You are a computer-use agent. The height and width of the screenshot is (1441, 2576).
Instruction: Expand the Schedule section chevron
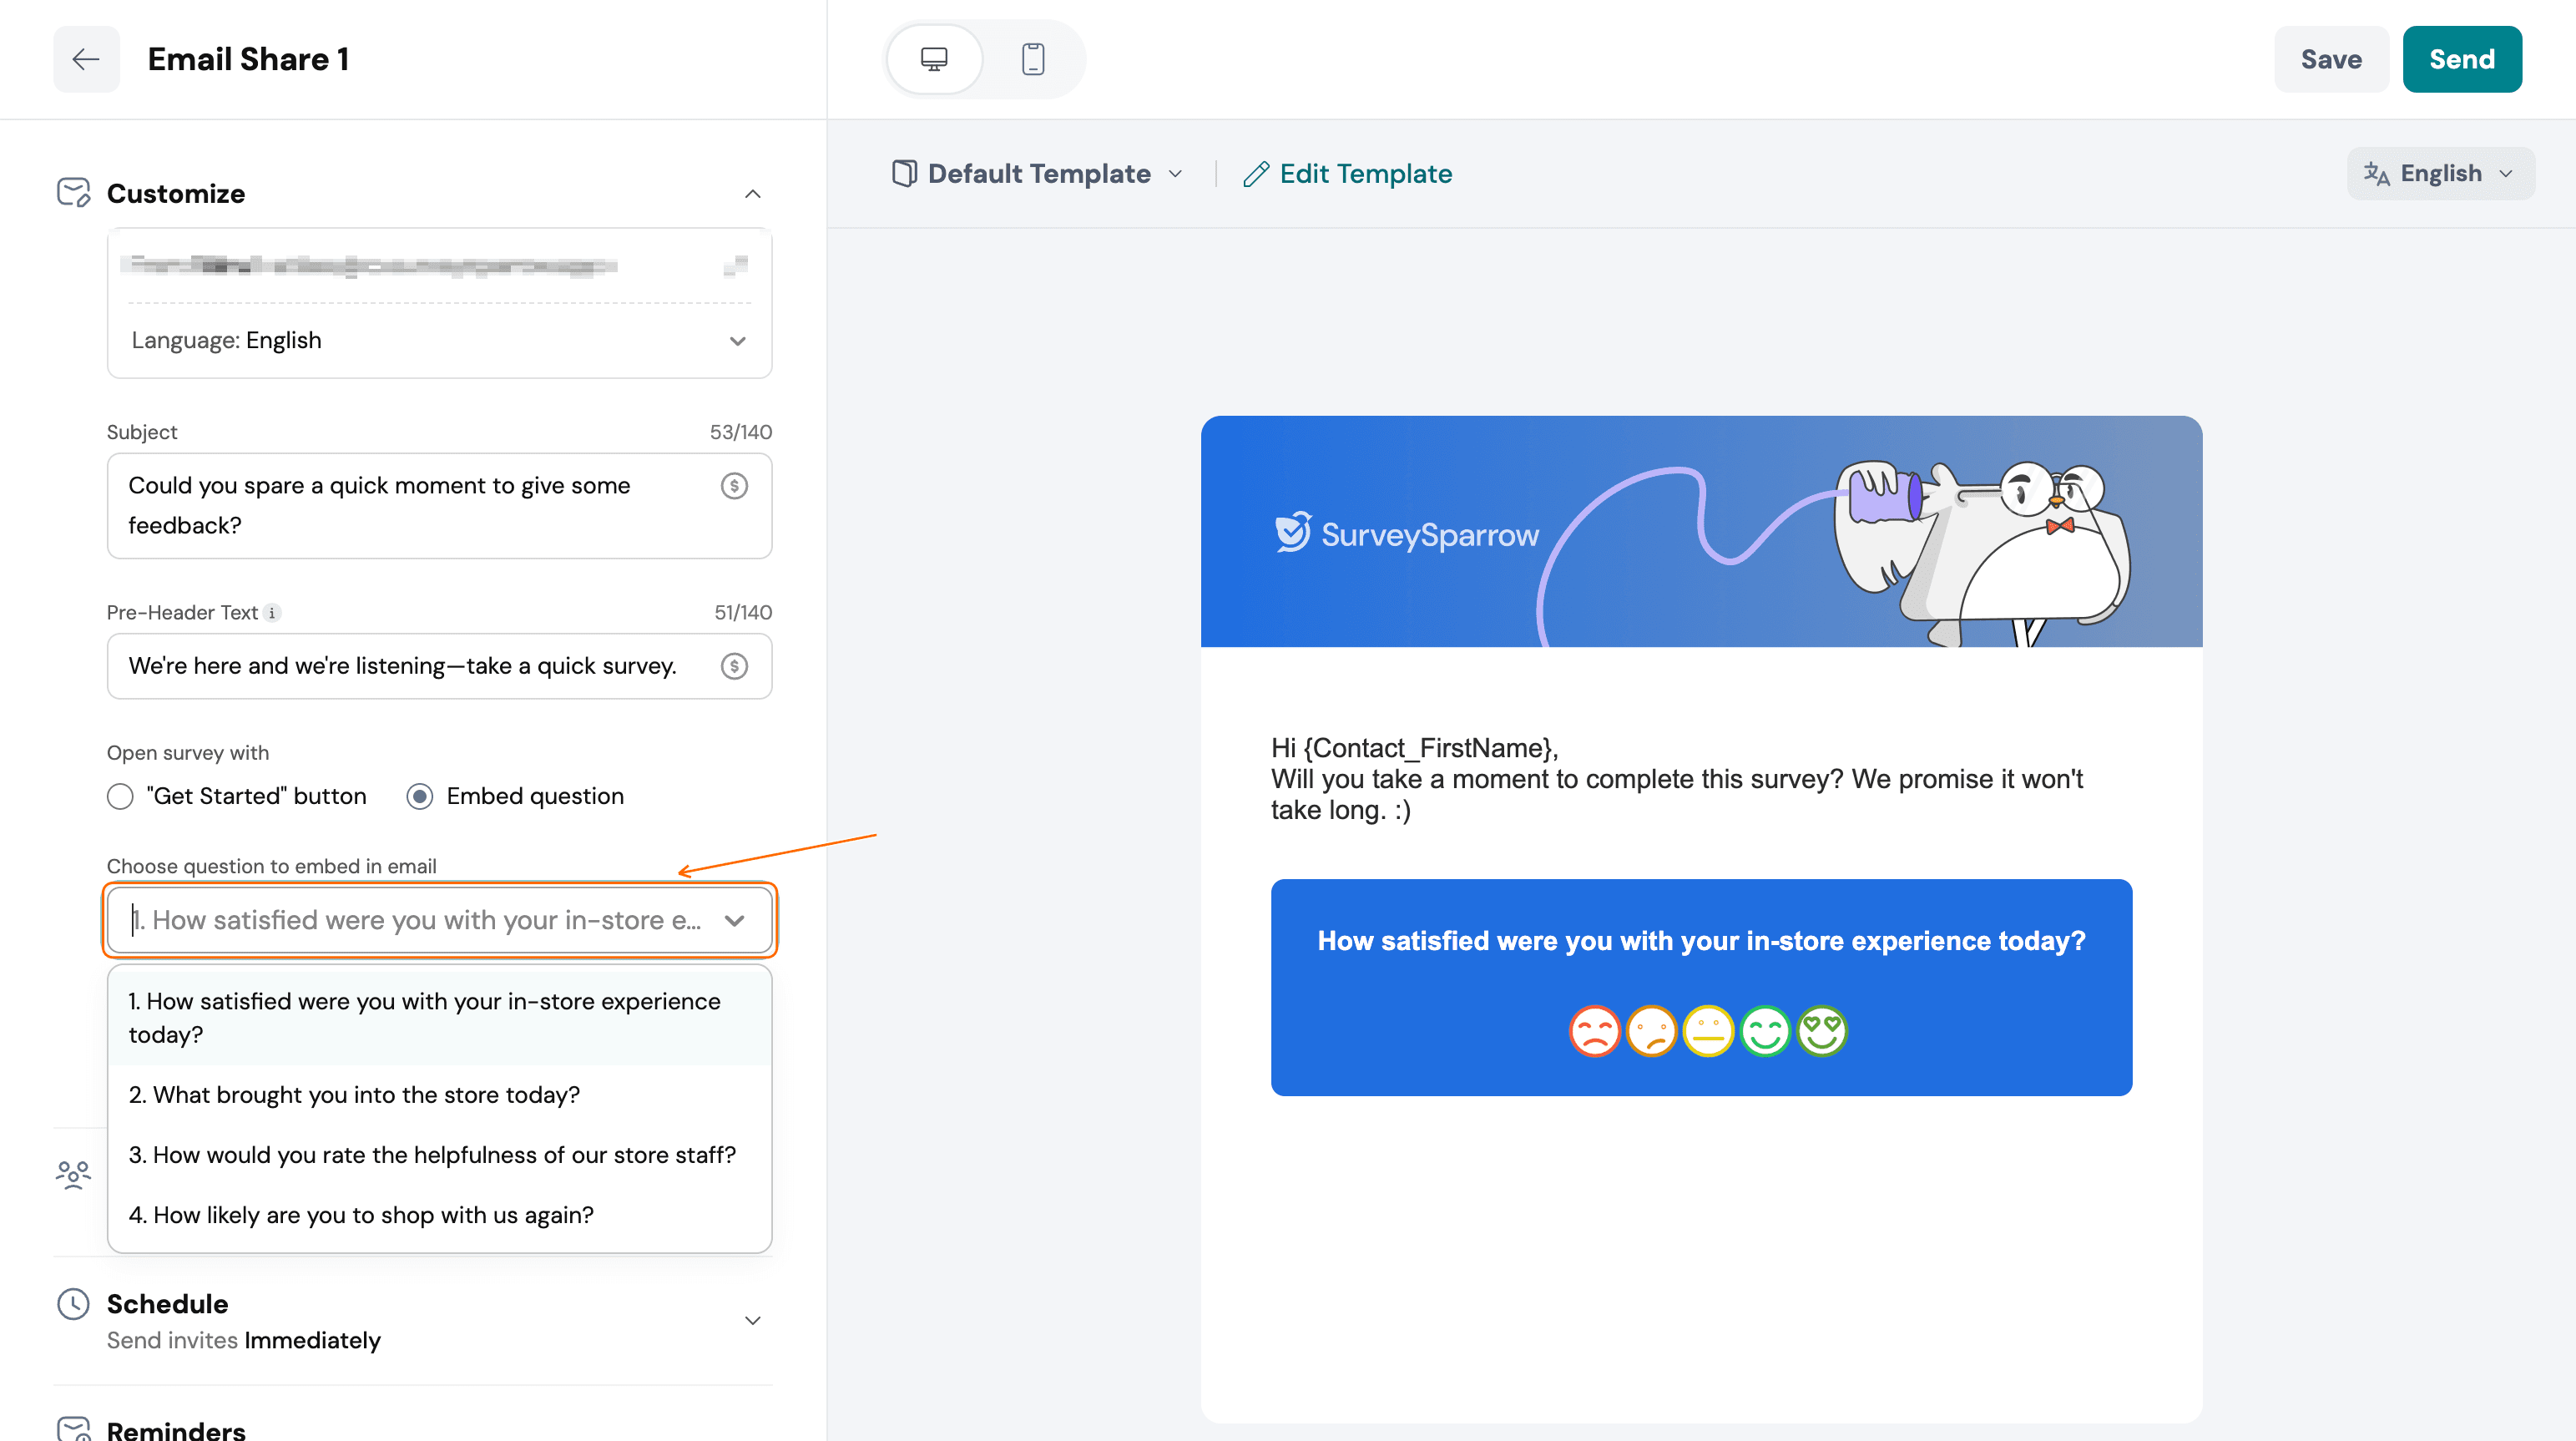click(753, 1321)
